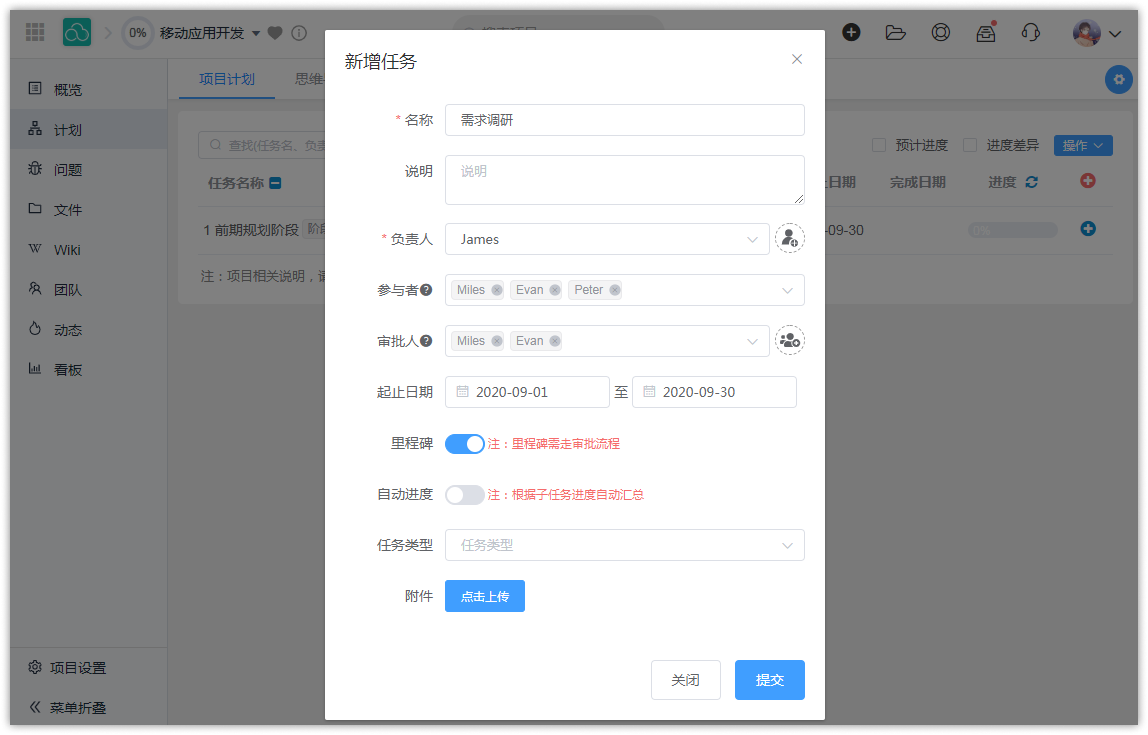Viewport: 1148px width, 735px height.
Task: Select 计划 in the sidebar
Action: pyautogui.click(x=89, y=130)
